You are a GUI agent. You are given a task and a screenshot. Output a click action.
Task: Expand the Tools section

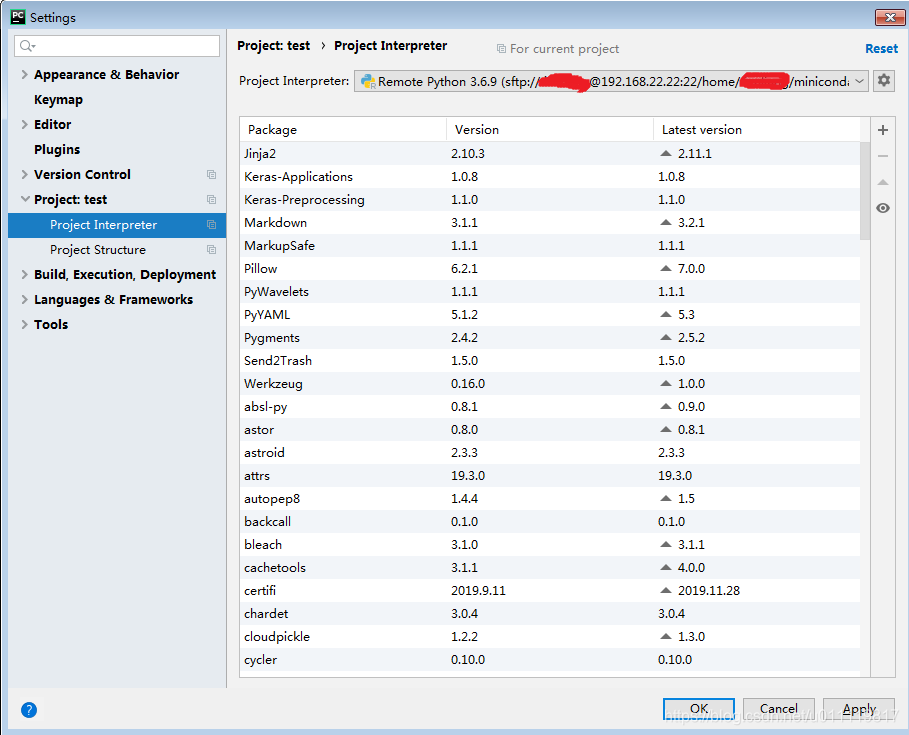point(24,324)
